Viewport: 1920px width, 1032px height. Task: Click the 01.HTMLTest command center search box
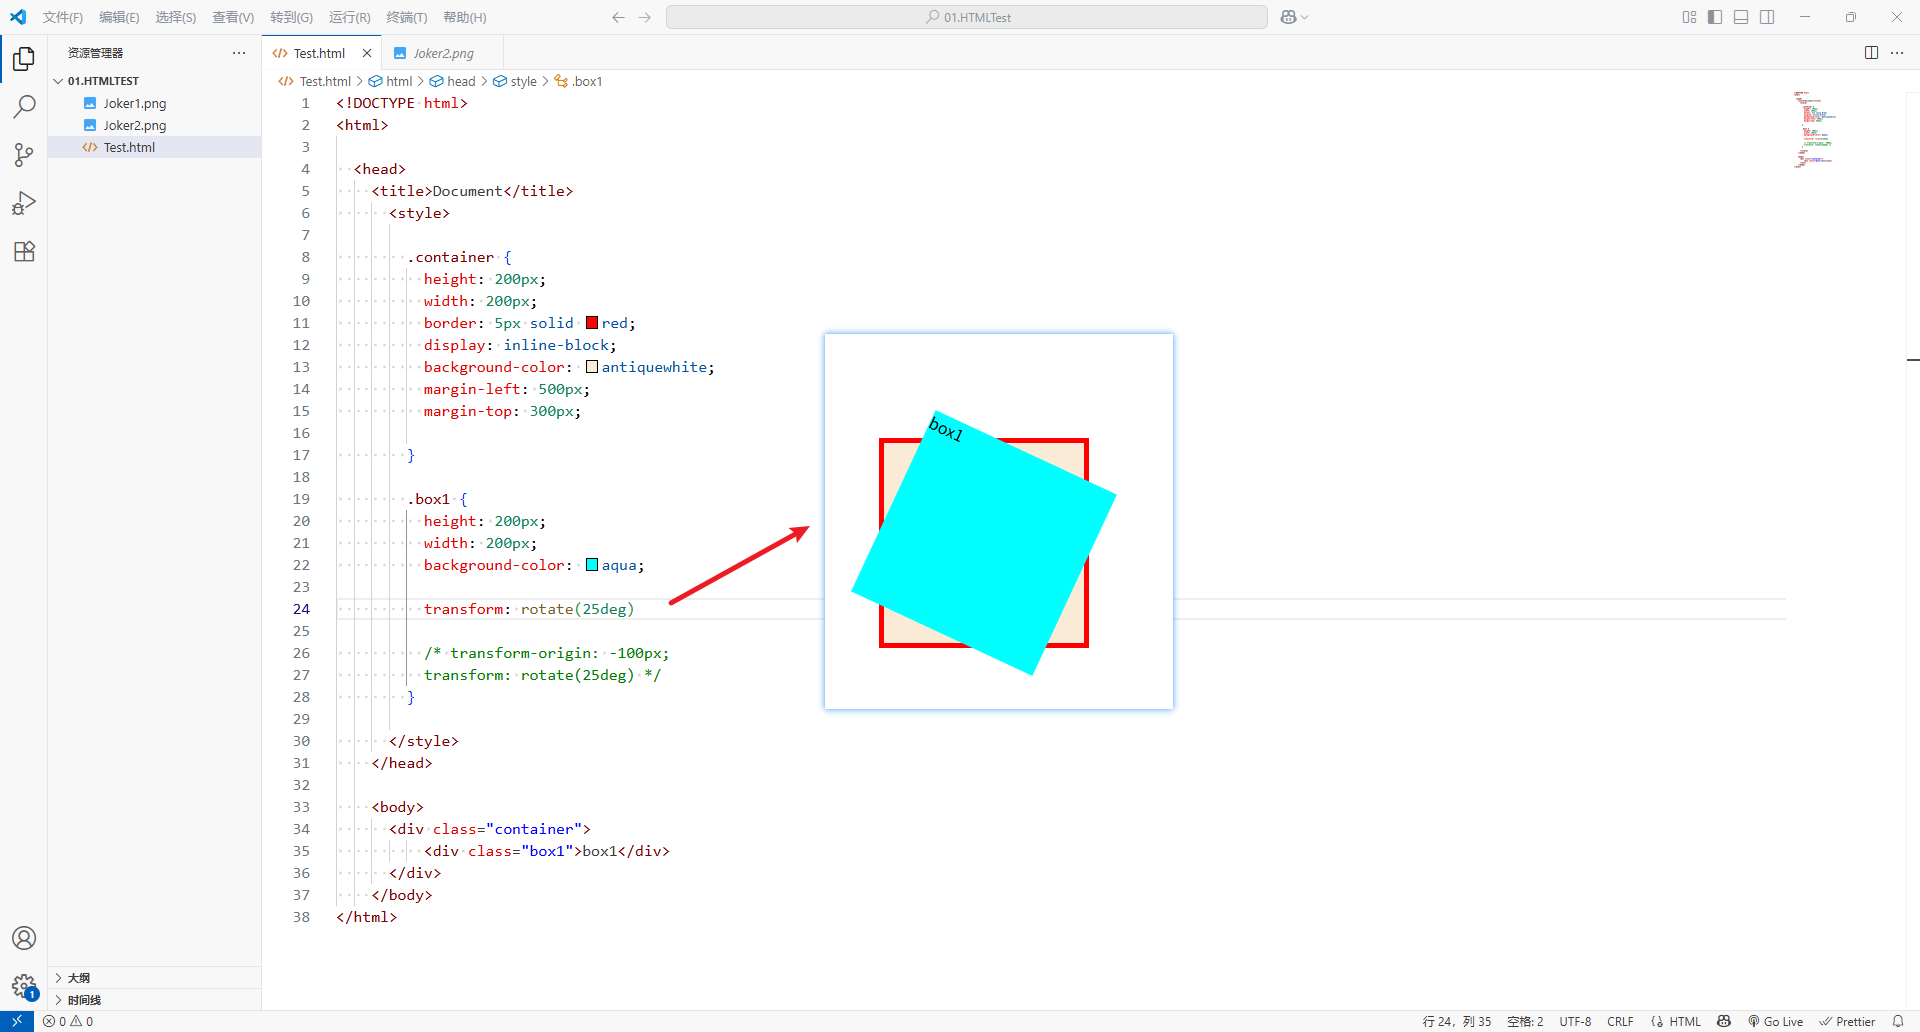967,17
